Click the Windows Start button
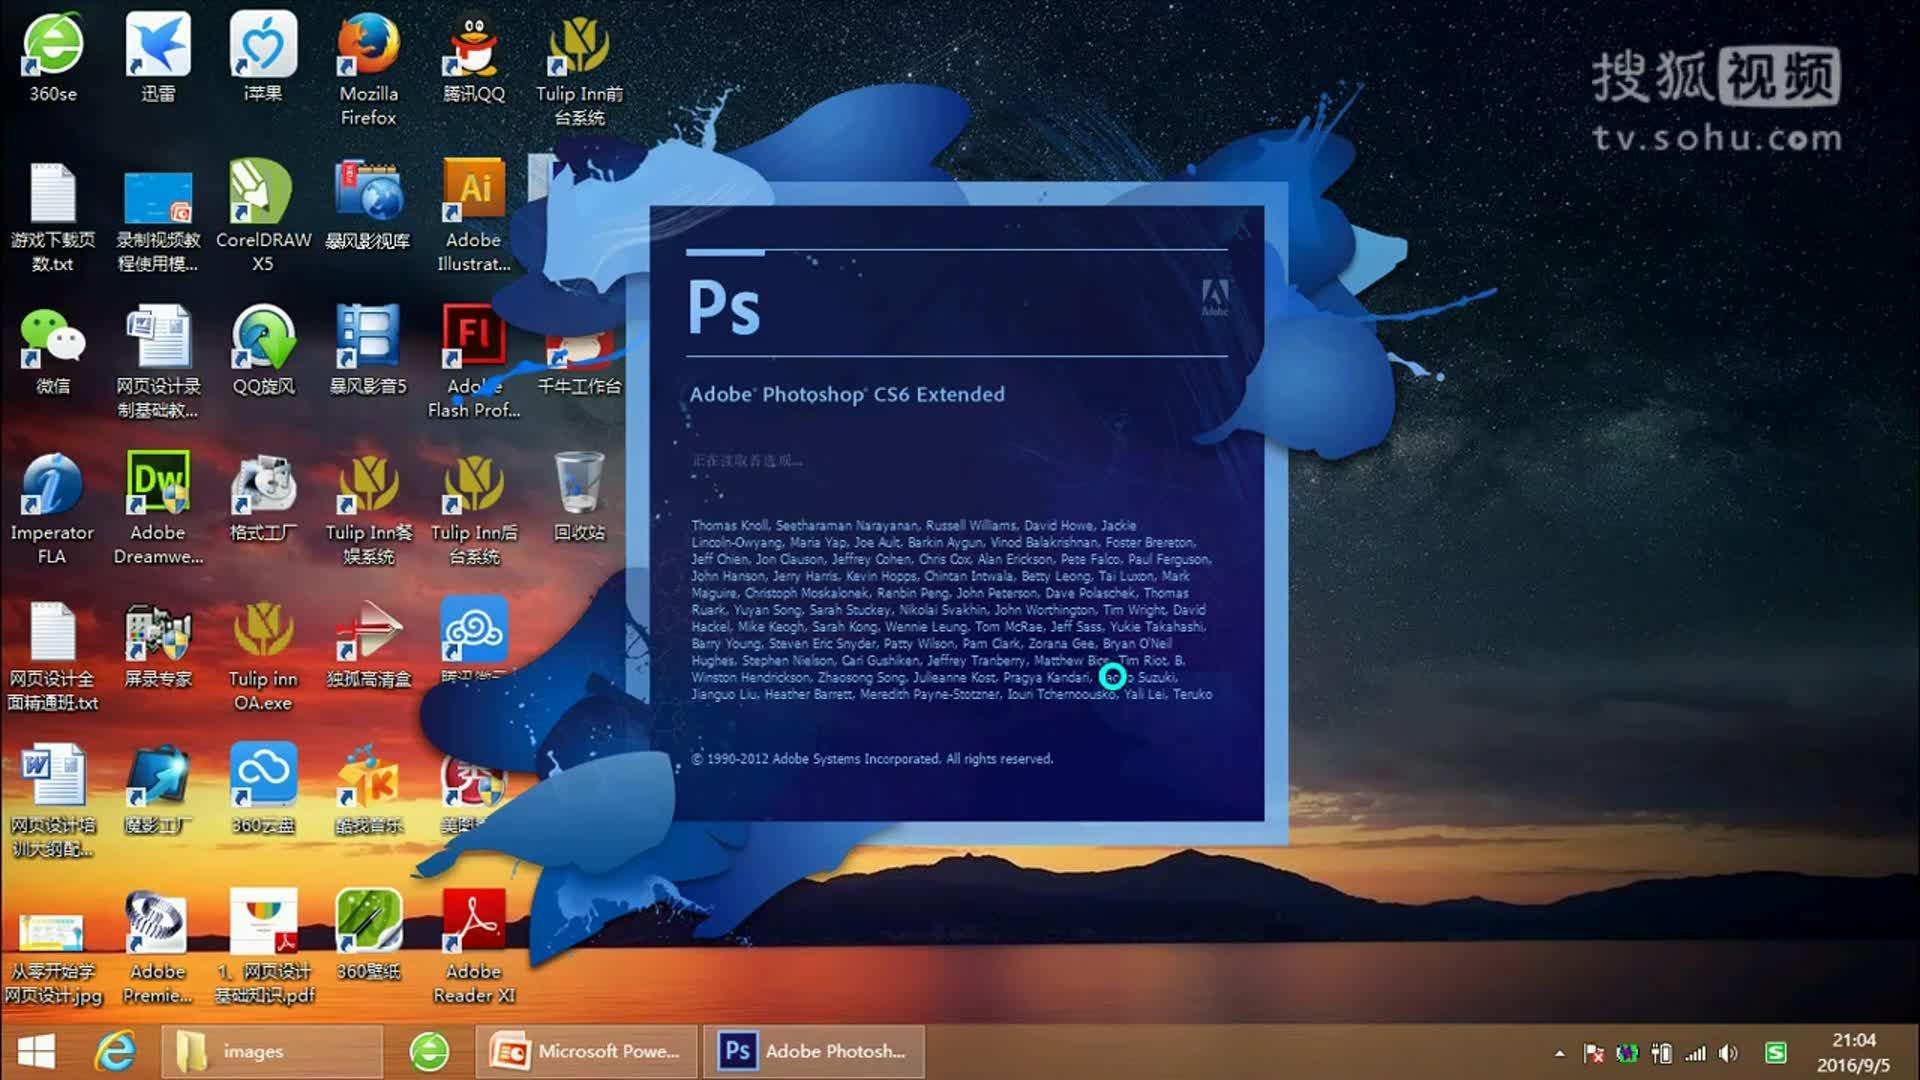This screenshot has width=1920, height=1080. [x=37, y=1051]
